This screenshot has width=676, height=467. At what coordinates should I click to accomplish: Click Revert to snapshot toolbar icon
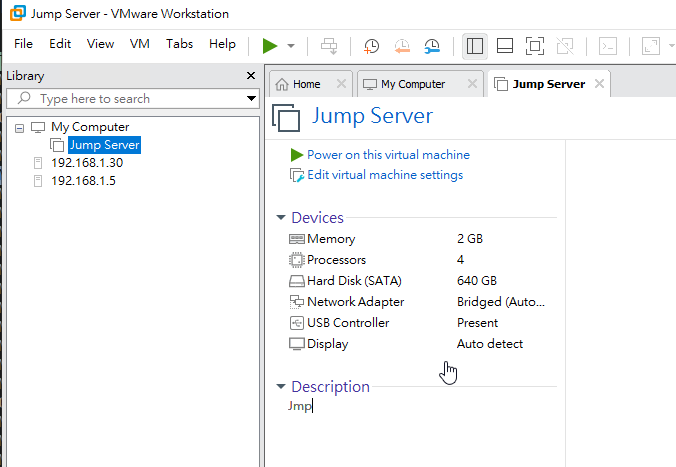[402, 46]
